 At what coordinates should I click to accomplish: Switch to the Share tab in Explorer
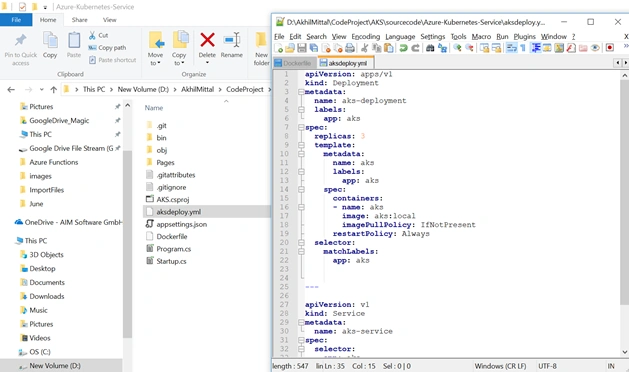[79, 20]
